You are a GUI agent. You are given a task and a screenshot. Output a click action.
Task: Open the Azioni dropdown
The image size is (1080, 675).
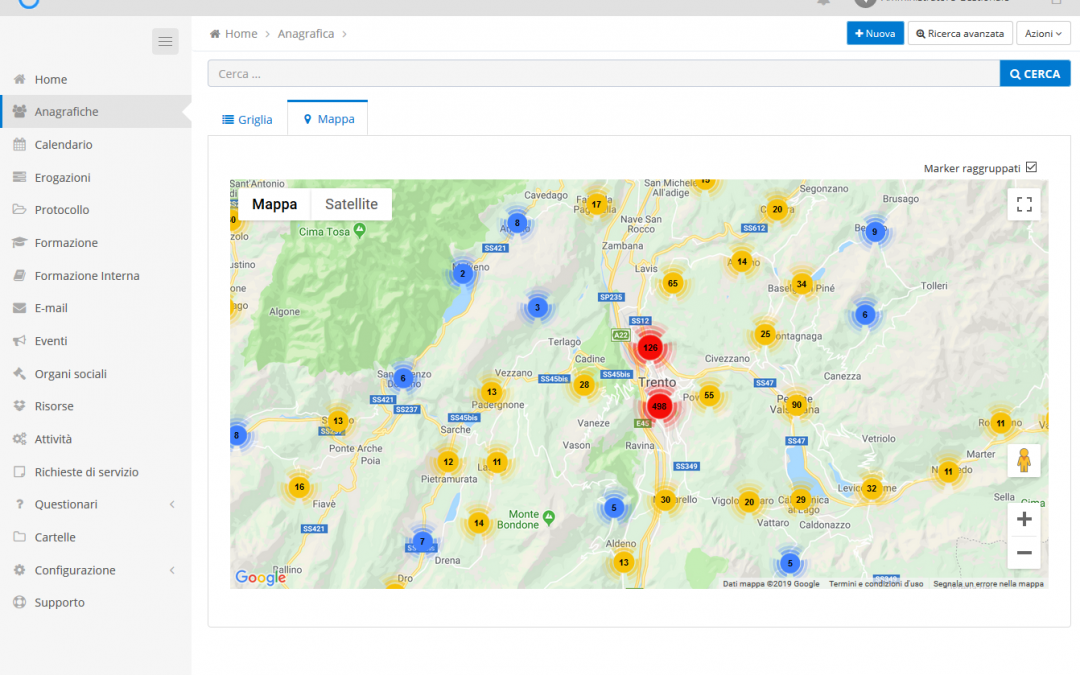tap(1043, 33)
